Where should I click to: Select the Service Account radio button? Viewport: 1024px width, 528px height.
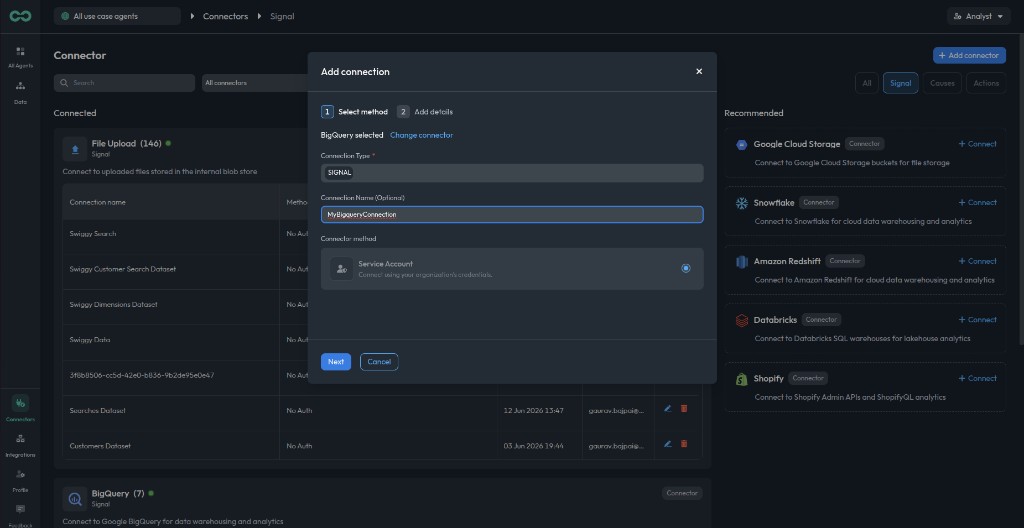click(x=685, y=268)
